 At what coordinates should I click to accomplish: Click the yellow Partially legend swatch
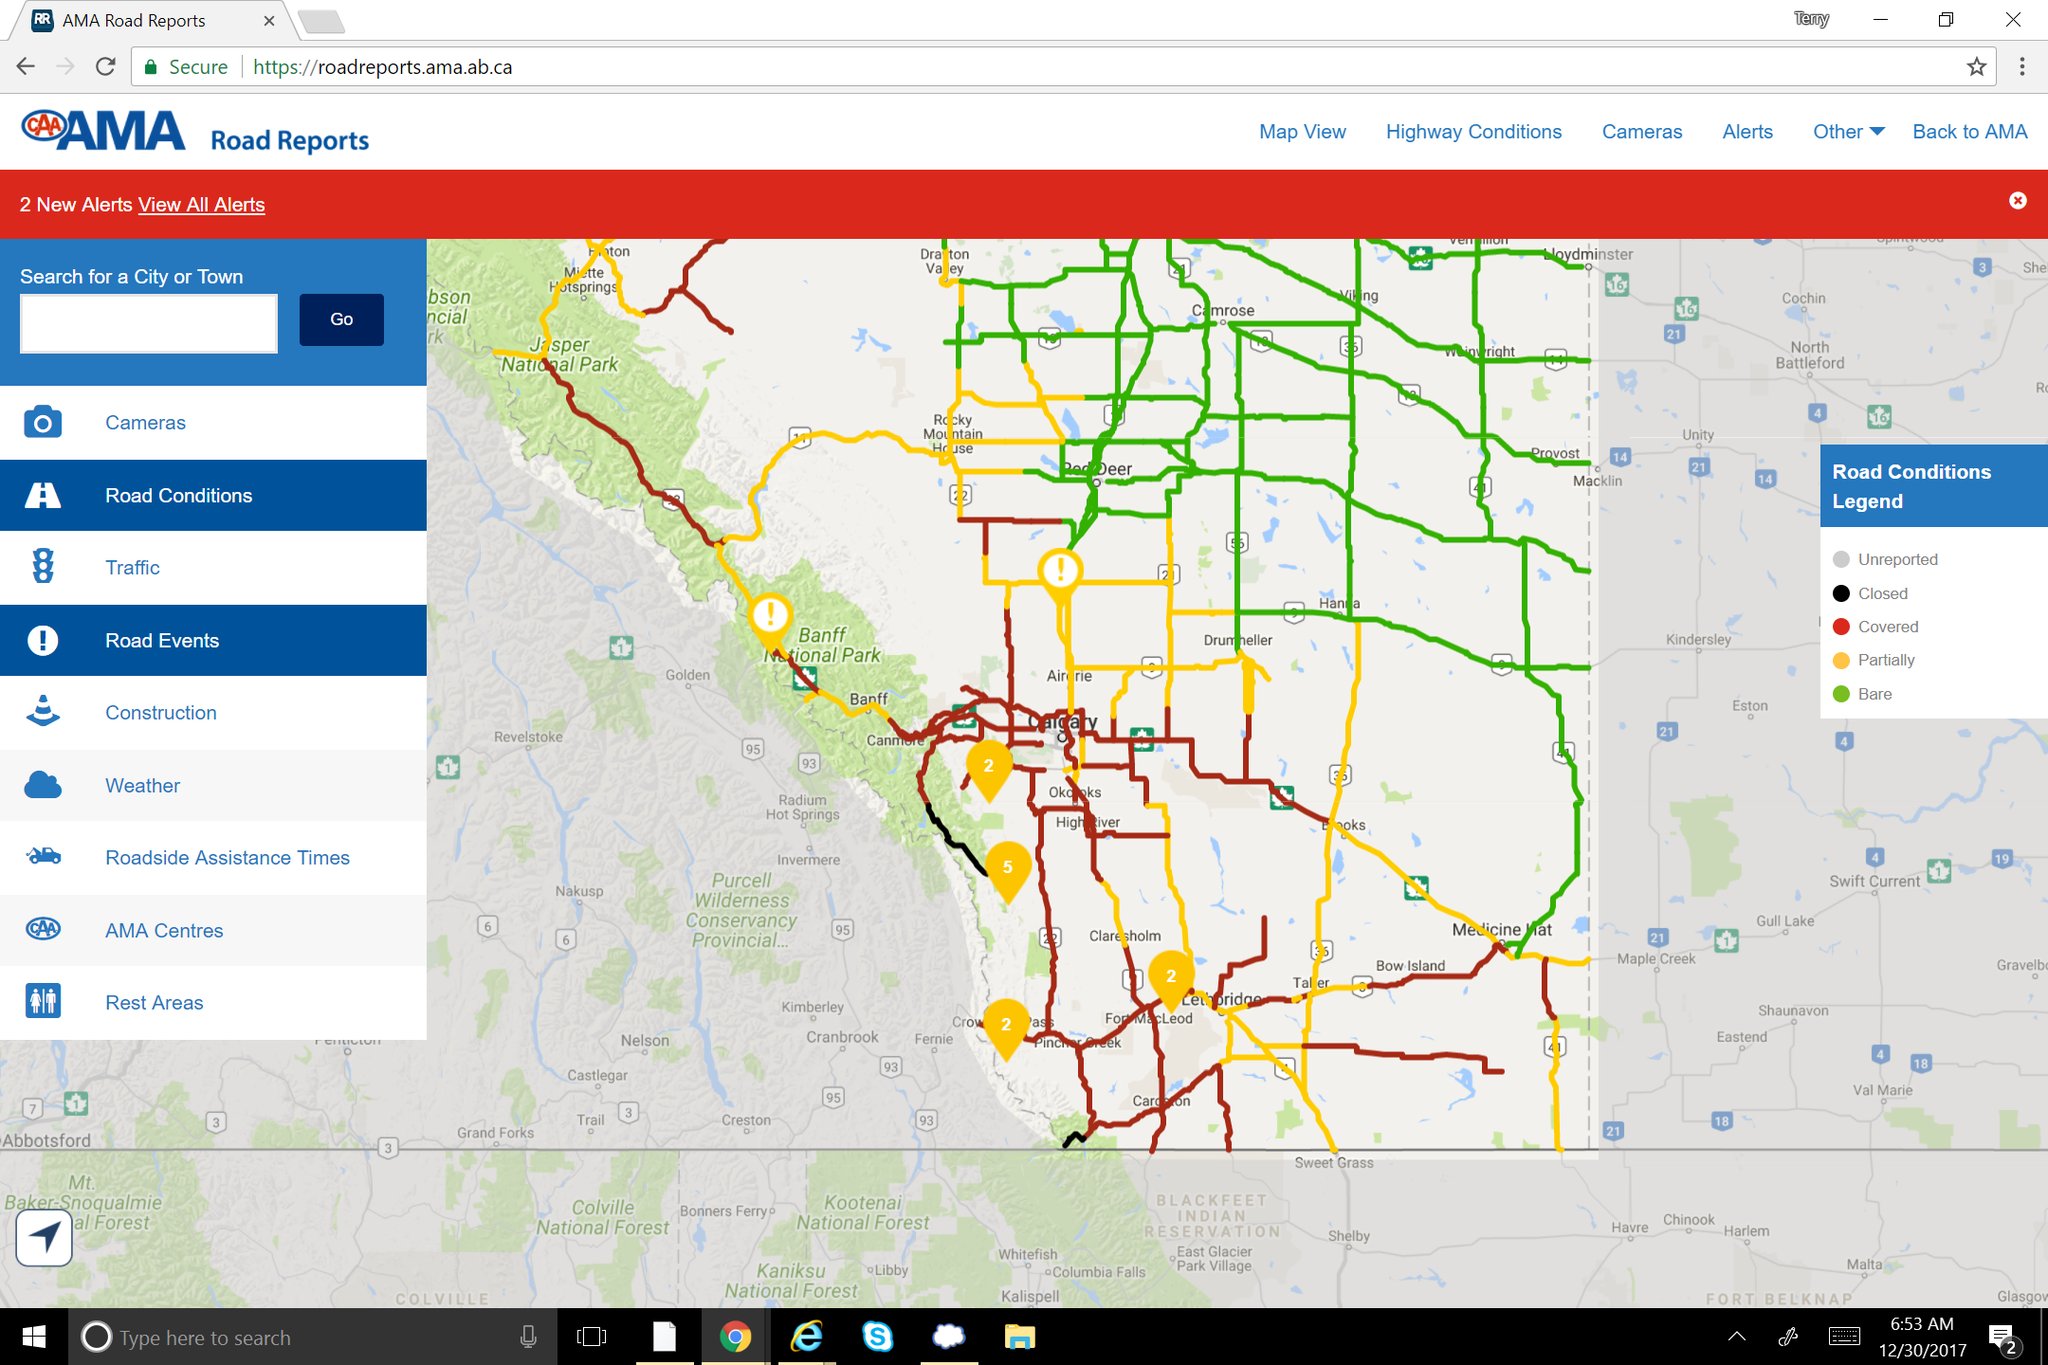(1840, 660)
